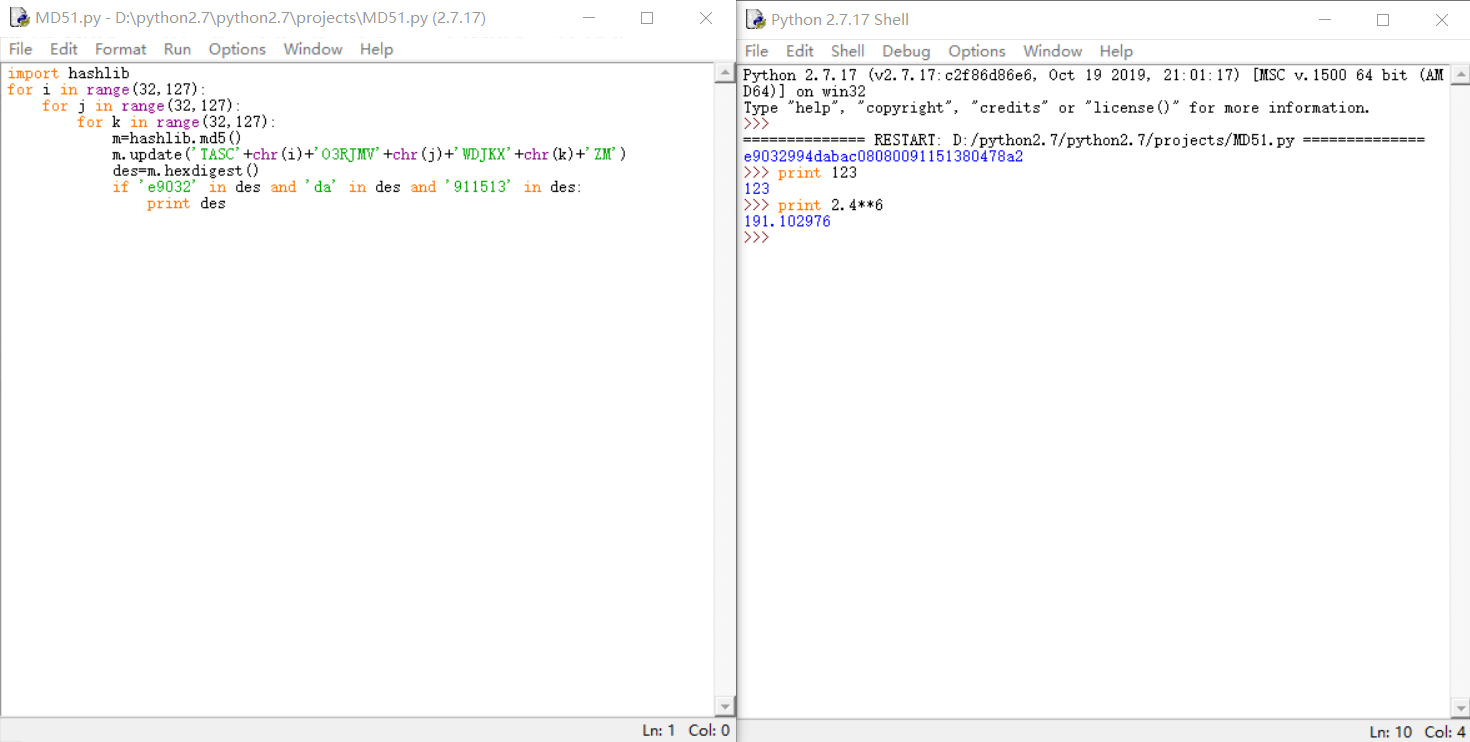Click hash output e9032994dabac08080091151380478a2
Image resolution: width=1470 pixels, height=742 pixels.
[883, 156]
